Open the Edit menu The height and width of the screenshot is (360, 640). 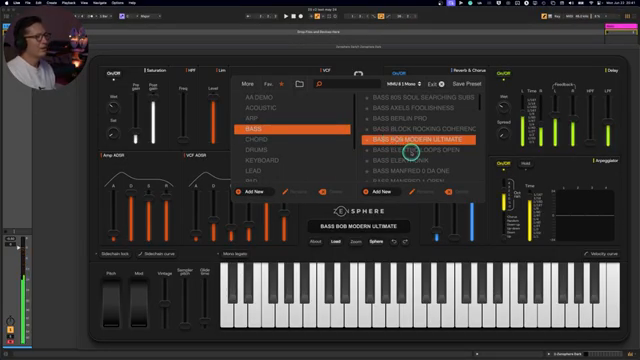[38, 3]
